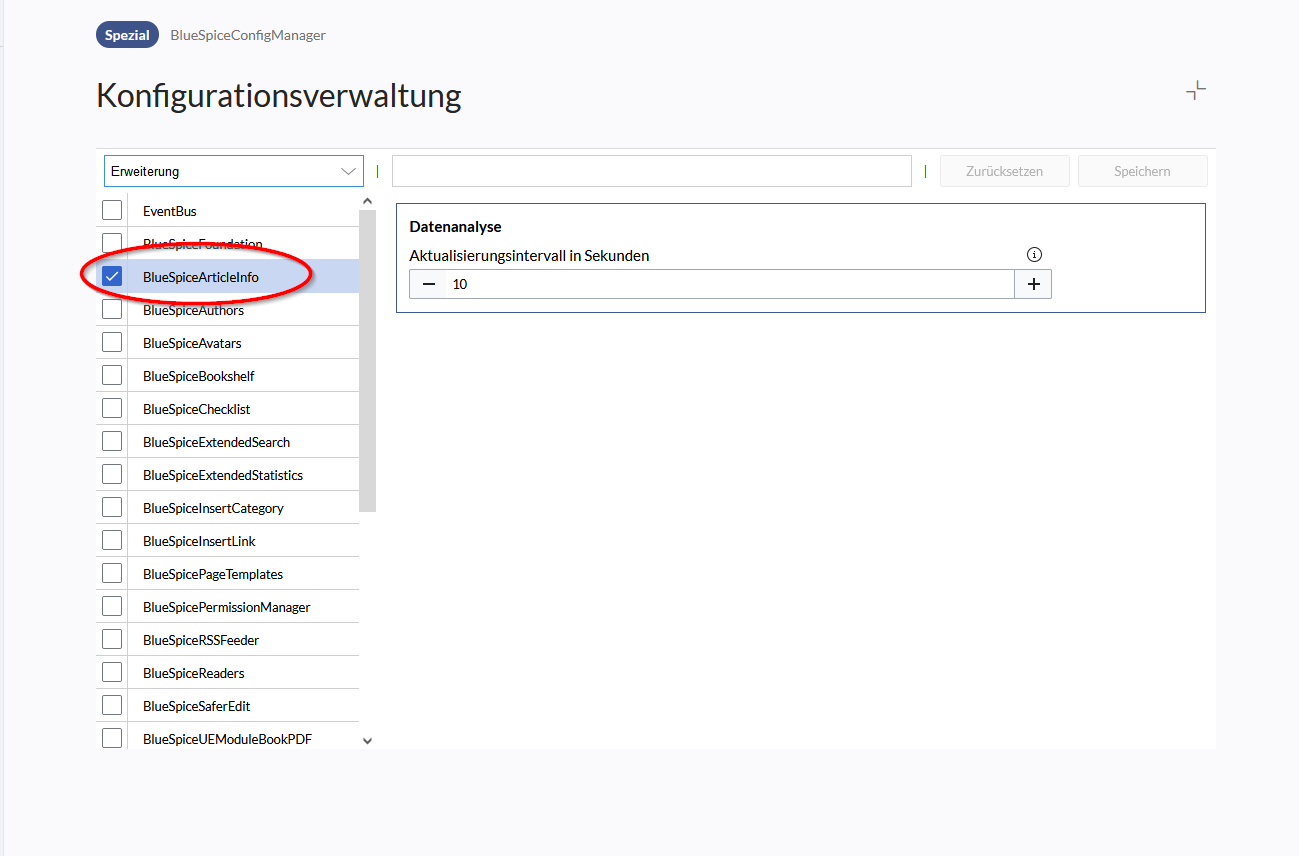
Task: Increase the interval with the plus button
Action: pos(1033,284)
